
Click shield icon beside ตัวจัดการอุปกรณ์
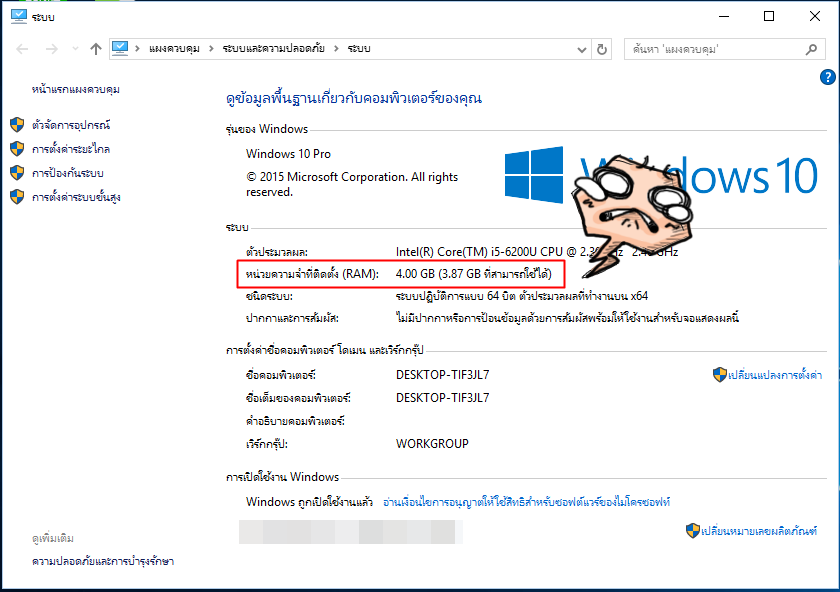(x=17, y=125)
